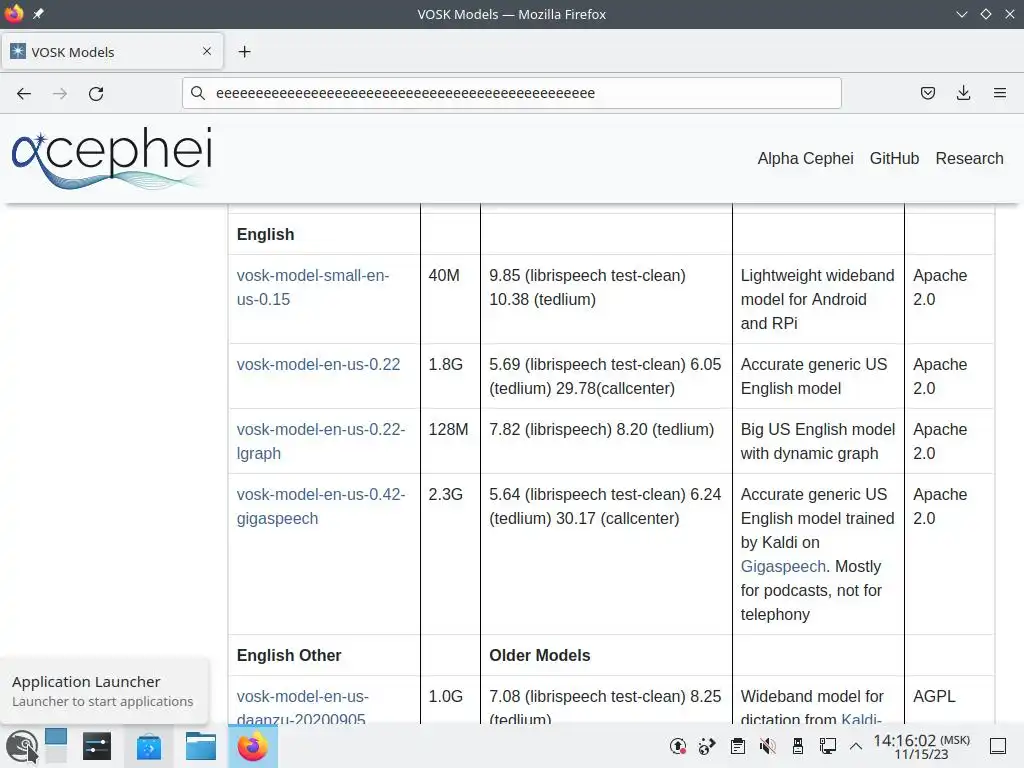Download vosk-model-small-en-us-0.15
The height and width of the screenshot is (768, 1024).
[313, 287]
